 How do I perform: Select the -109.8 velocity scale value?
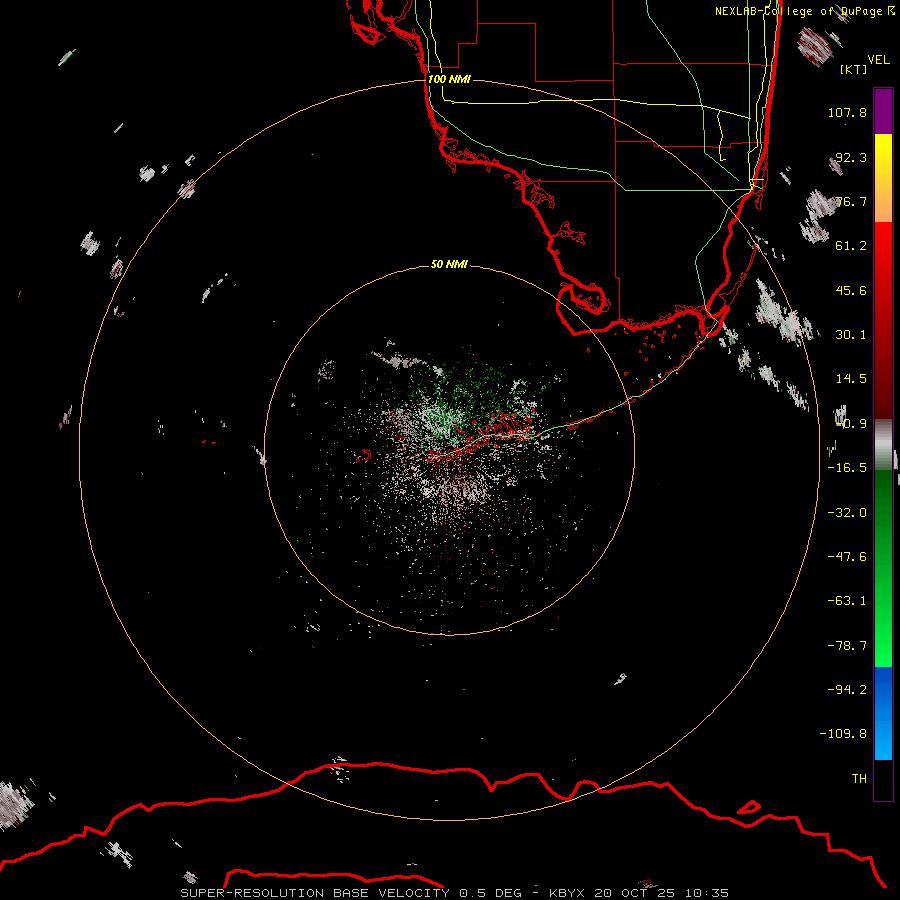843,734
